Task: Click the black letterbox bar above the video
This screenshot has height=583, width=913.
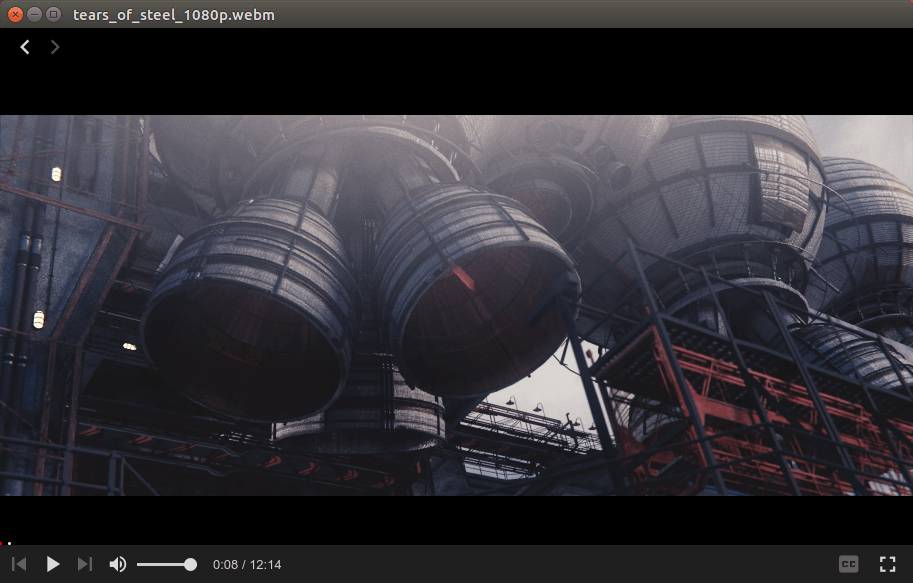Action: (456, 85)
